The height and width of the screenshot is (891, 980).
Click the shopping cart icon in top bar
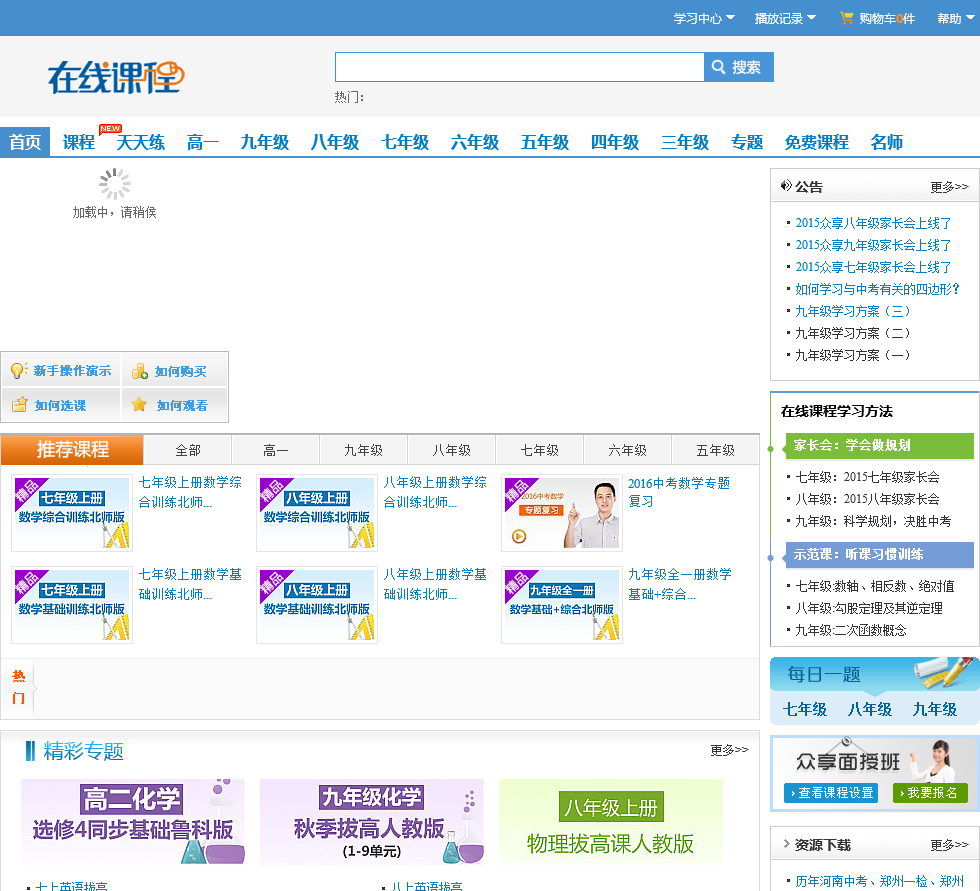[847, 18]
